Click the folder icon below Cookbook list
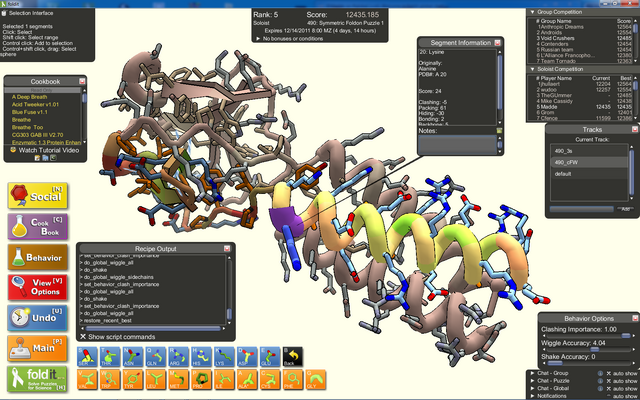640x400 pixels. [x=45, y=158]
